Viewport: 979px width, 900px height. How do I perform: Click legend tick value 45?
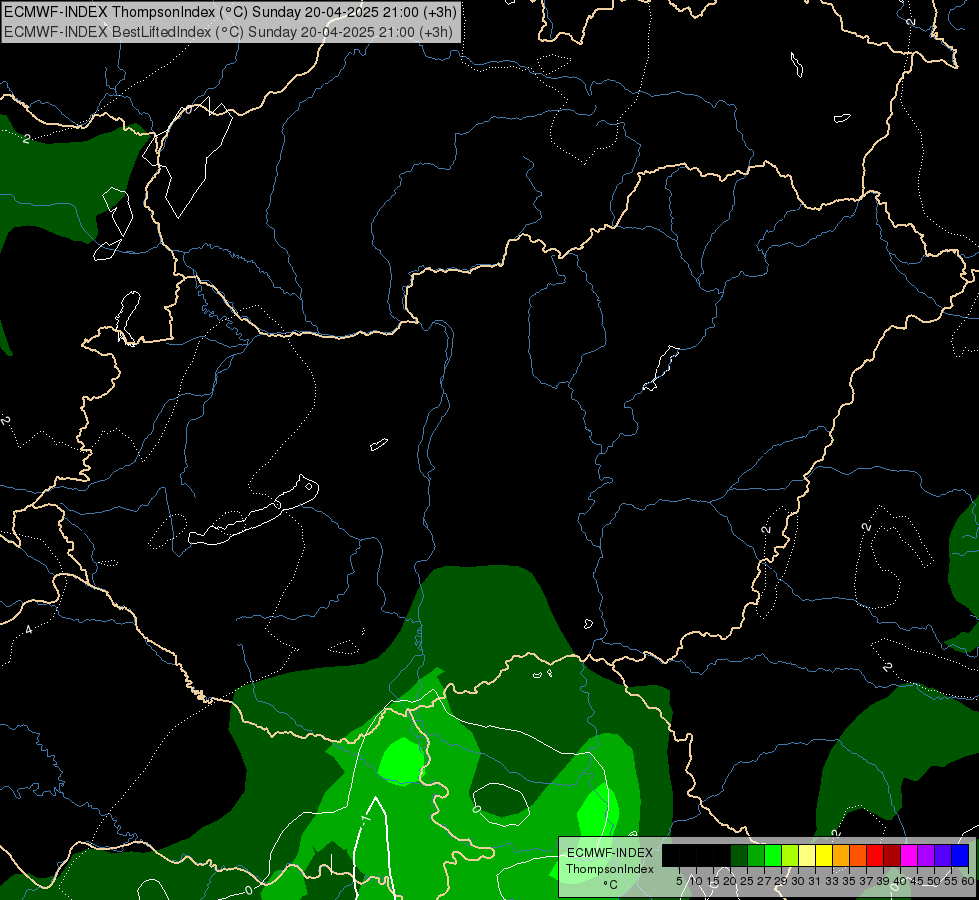[917, 881]
